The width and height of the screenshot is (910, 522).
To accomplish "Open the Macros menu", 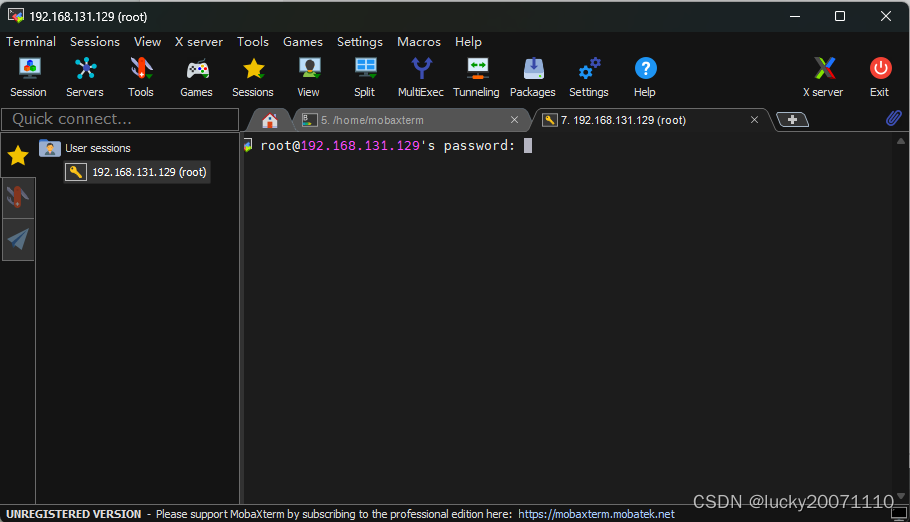I will point(419,42).
